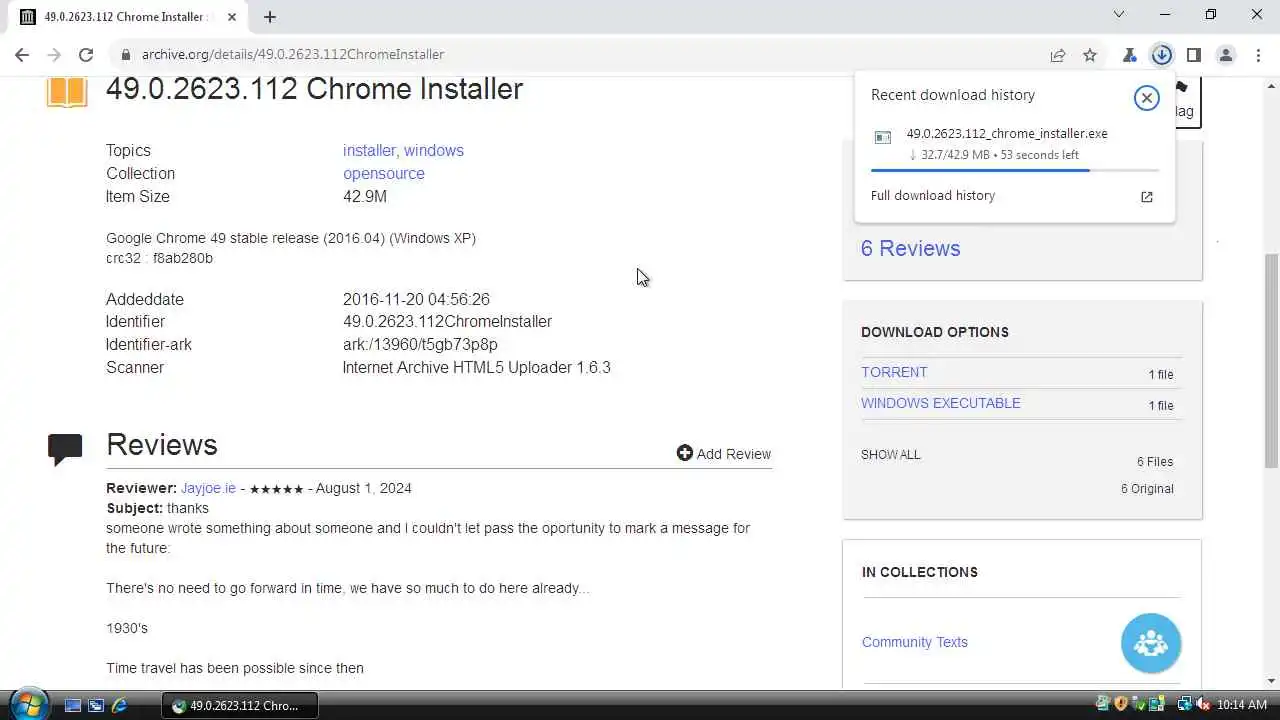Click Switch between windows quick launch icon
Viewport: 1280px width, 720px height.
[x=96, y=705]
